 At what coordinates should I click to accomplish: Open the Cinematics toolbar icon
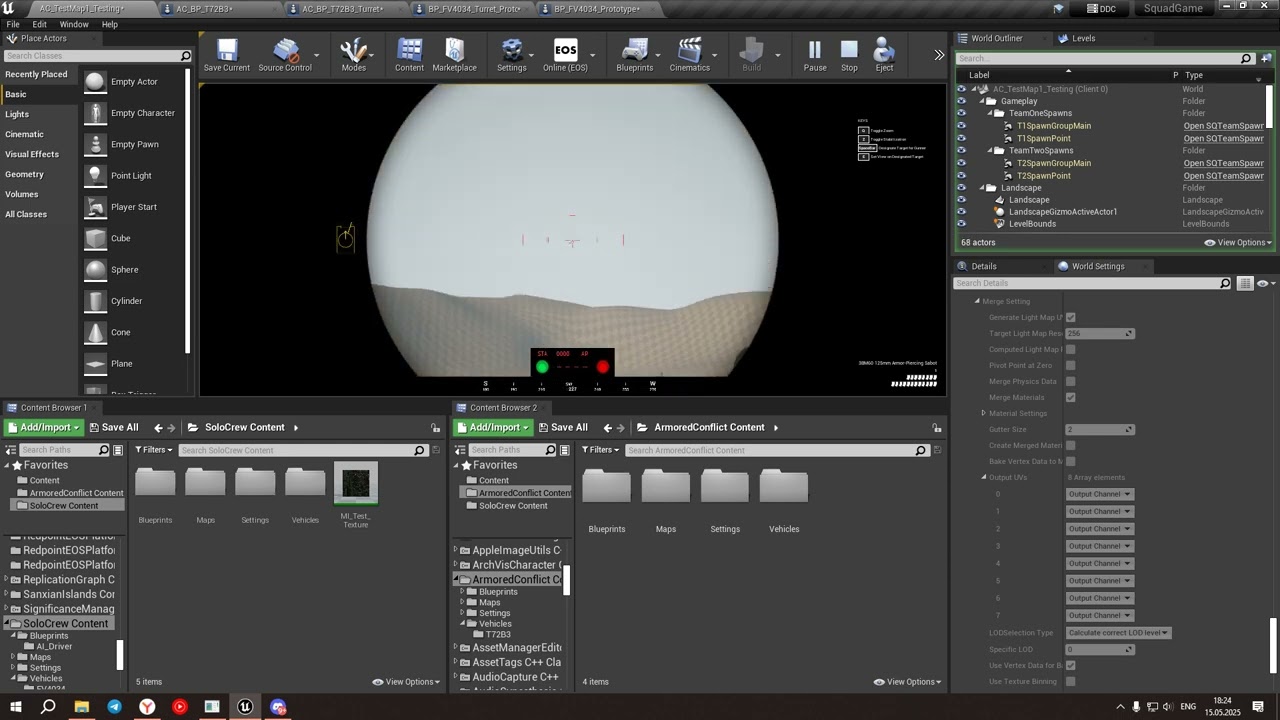pos(690,55)
